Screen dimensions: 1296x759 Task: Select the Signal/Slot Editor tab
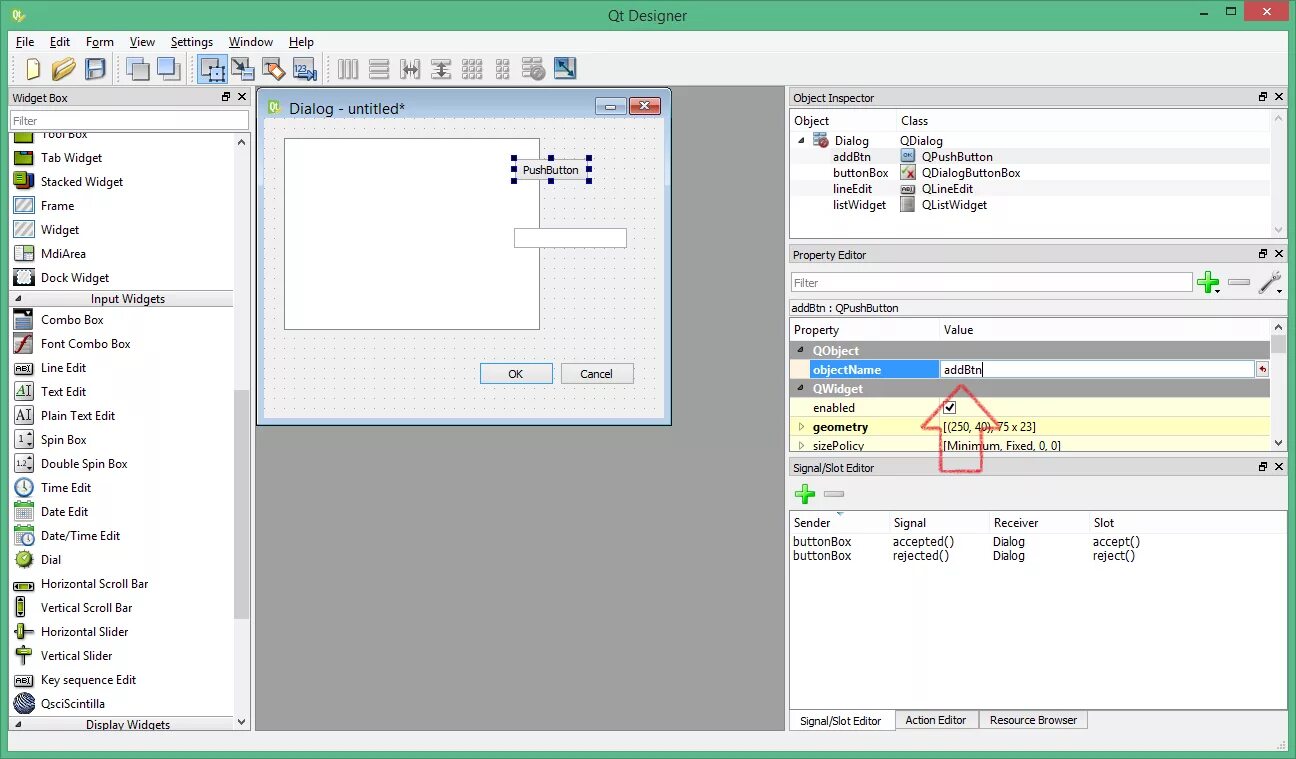pyautogui.click(x=841, y=721)
